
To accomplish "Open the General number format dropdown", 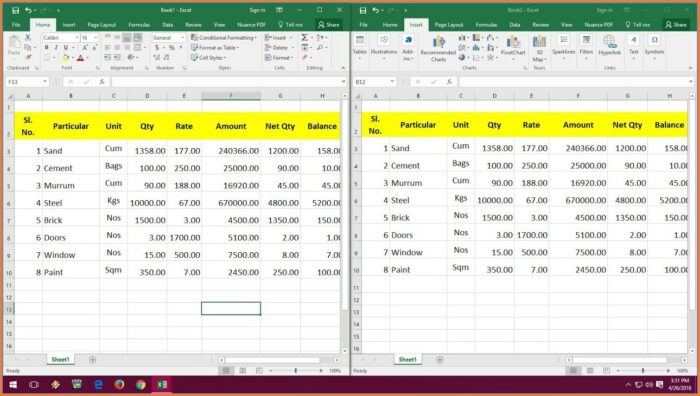I will click(x=182, y=38).
